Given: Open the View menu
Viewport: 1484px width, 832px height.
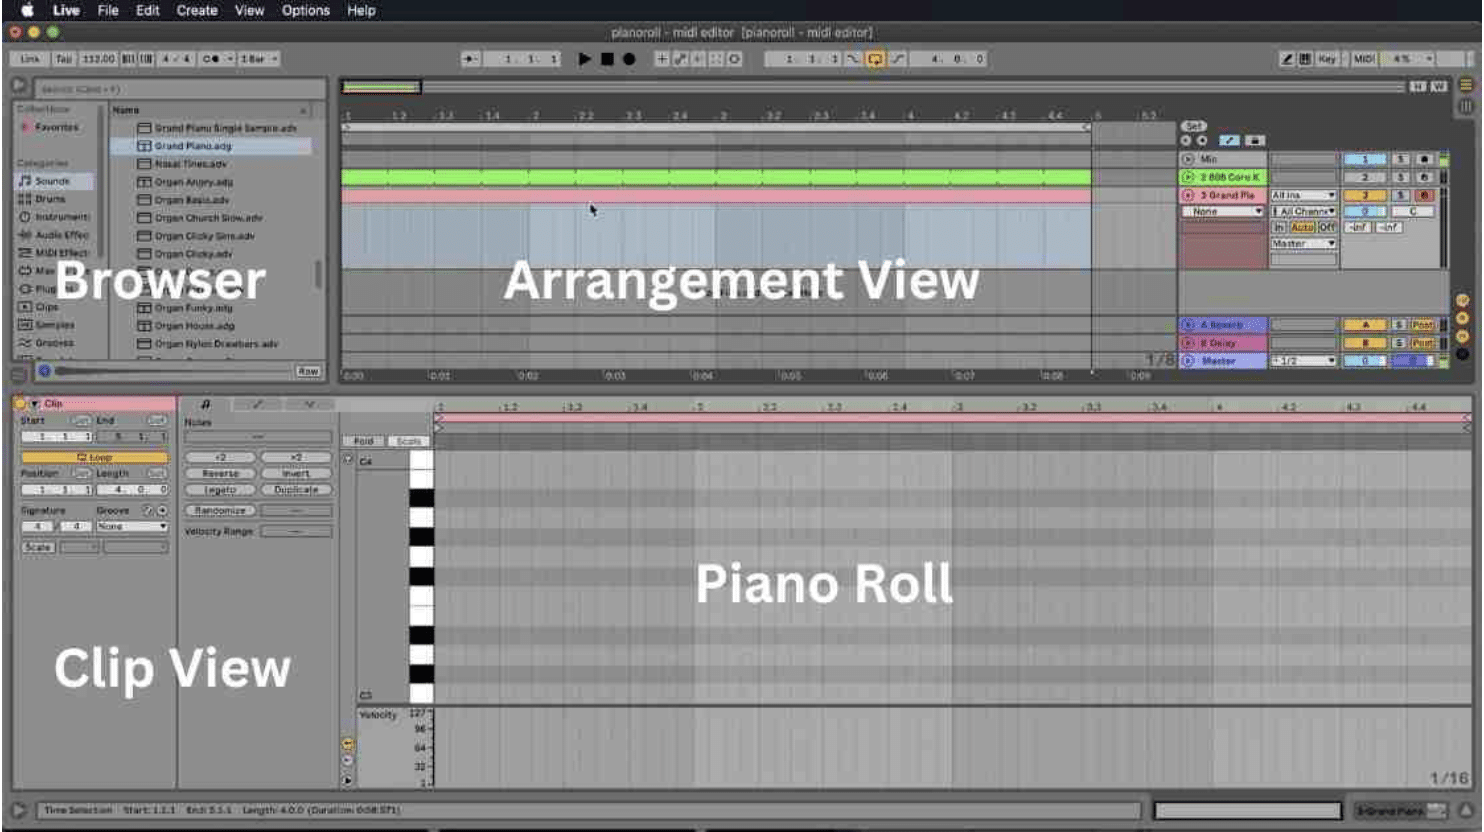Looking at the screenshot, I should (249, 10).
